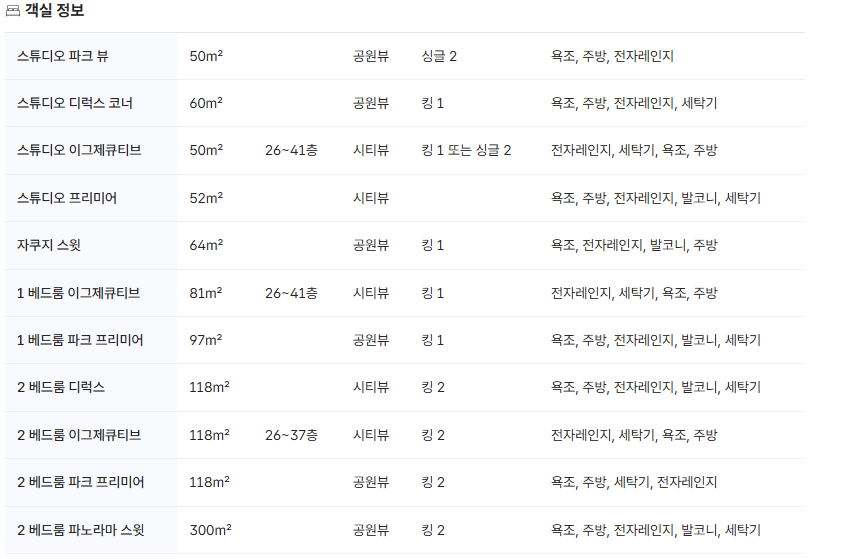This screenshot has width=861, height=559.
Task: Select the 스튜디오 디럭스 코너 room name
Action: click(75, 103)
